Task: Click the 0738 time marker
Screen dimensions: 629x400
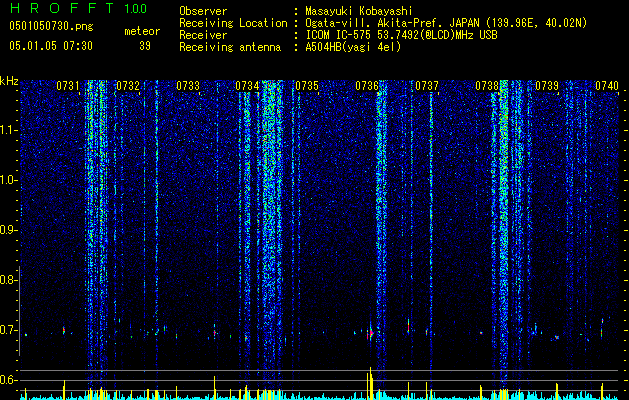Action: (x=487, y=86)
